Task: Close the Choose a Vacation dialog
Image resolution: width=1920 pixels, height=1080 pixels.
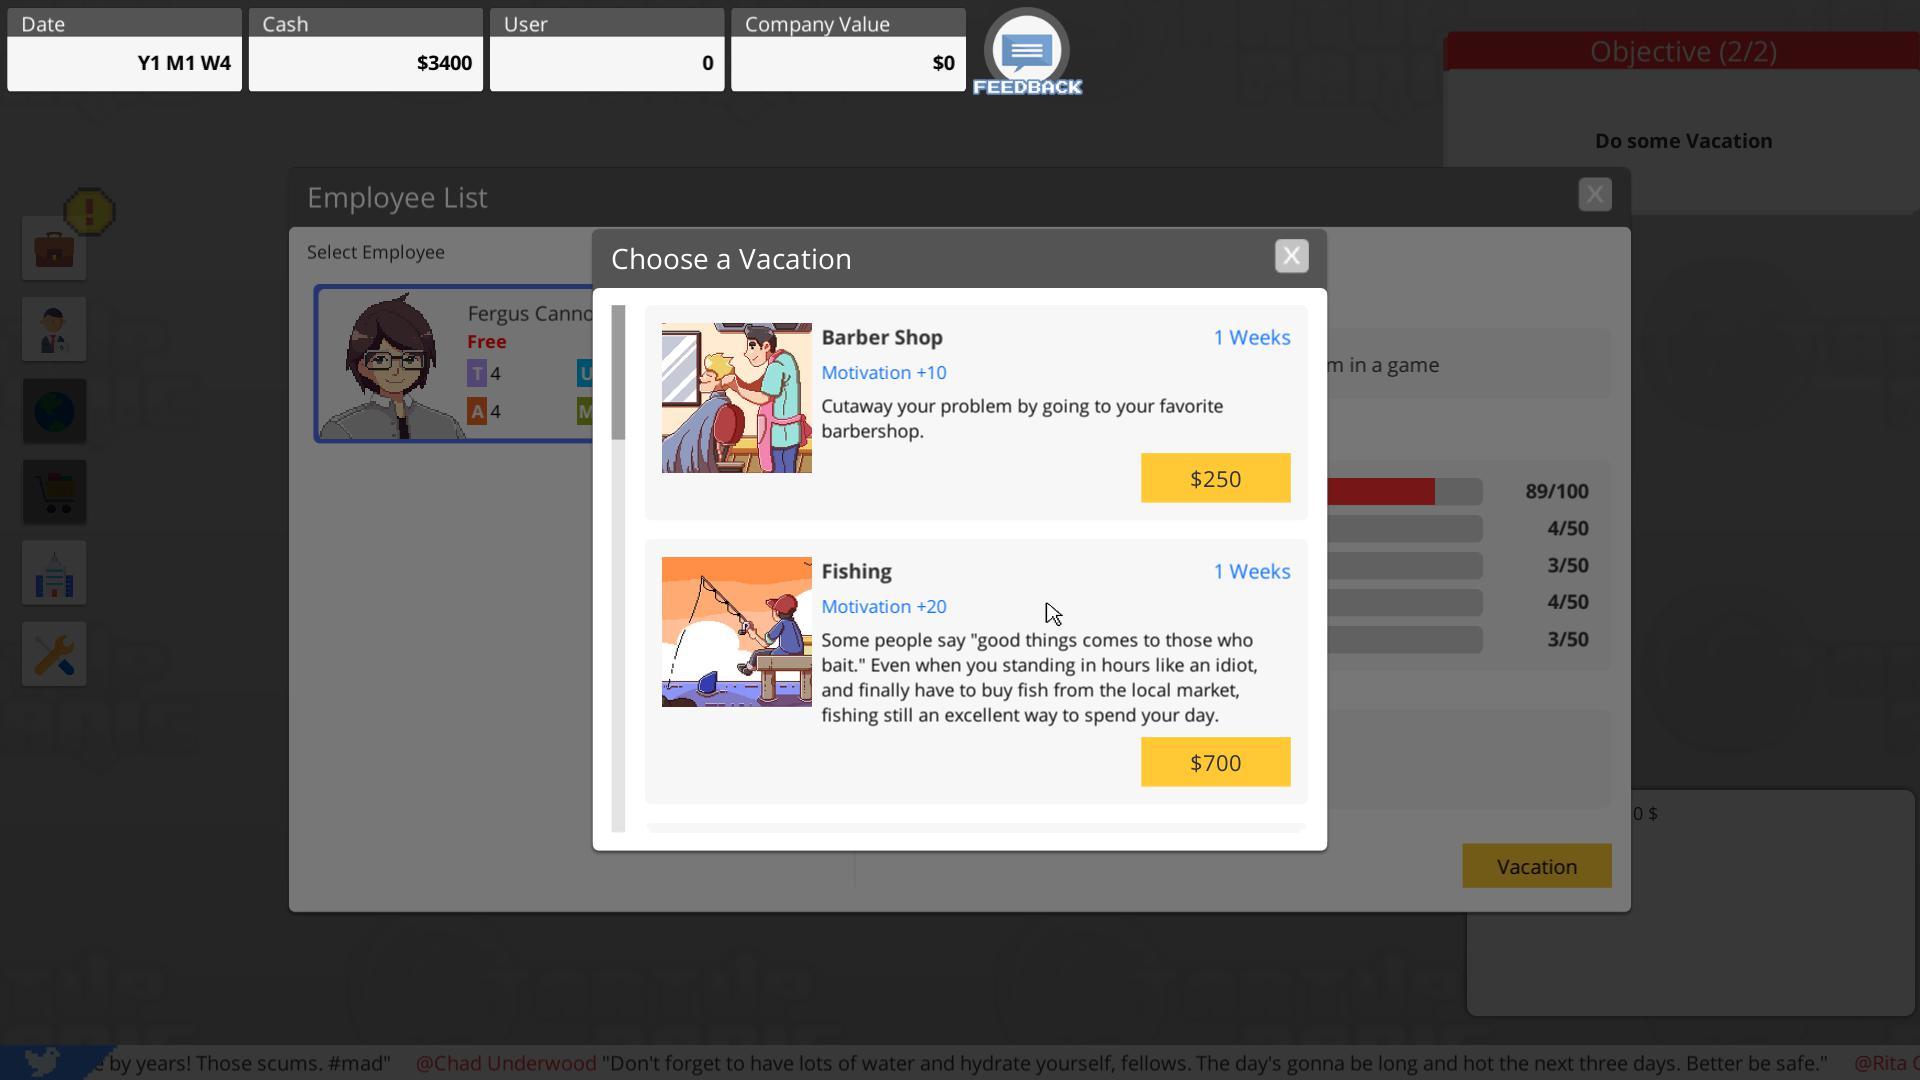Action: coord(1291,256)
